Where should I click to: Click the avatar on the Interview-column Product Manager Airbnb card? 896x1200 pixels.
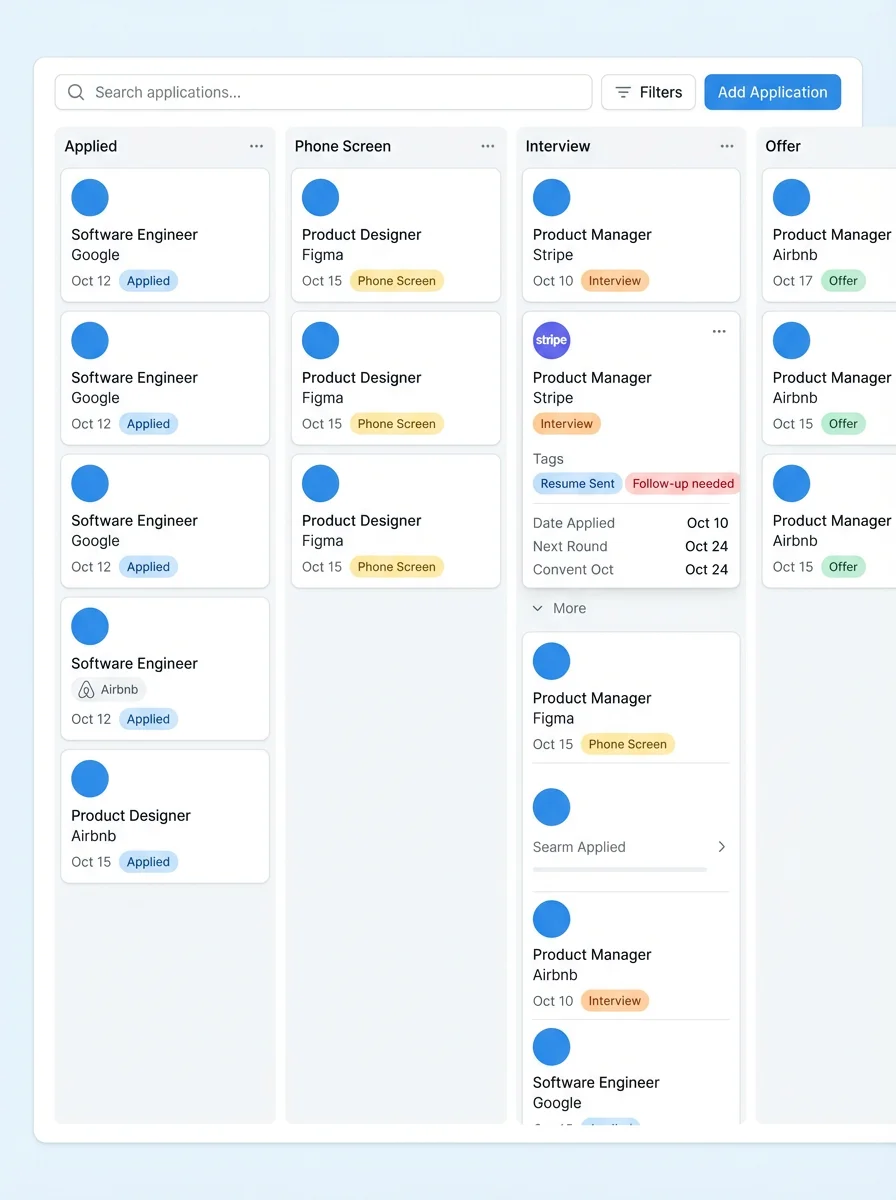(x=551, y=919)
